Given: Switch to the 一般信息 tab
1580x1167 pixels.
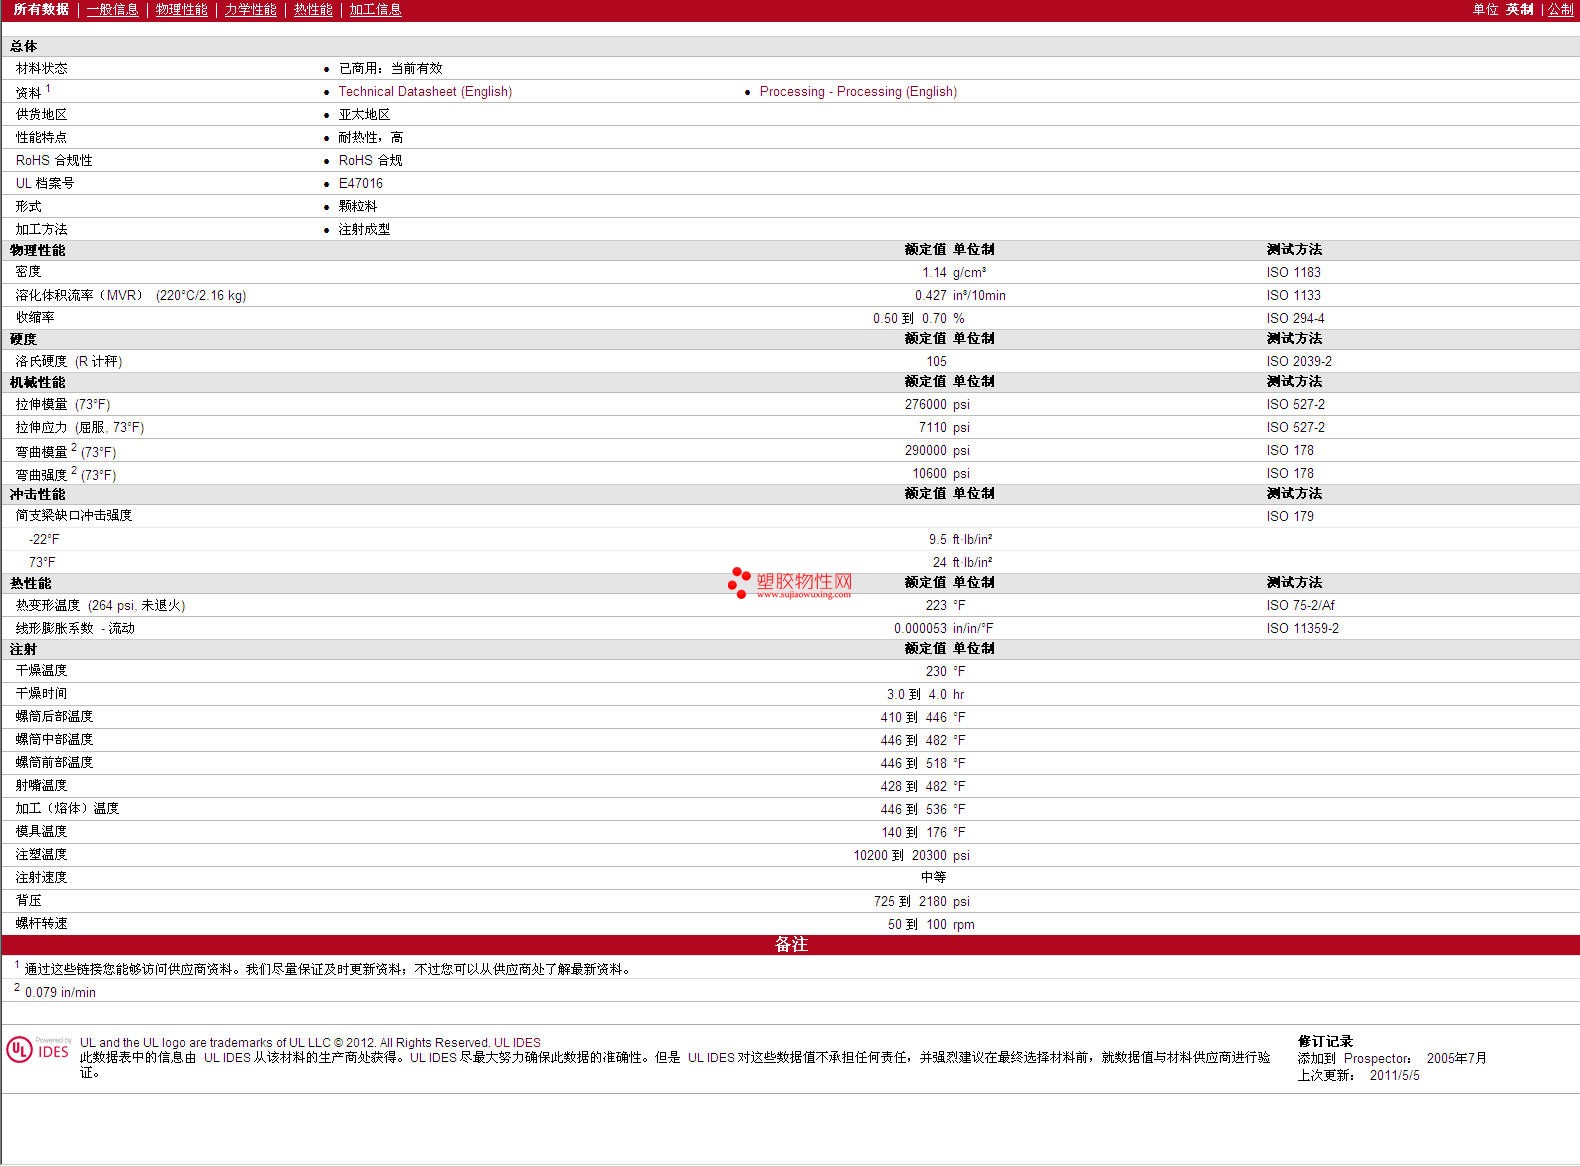Looking at the screenshot, I should tap(112, 9).
